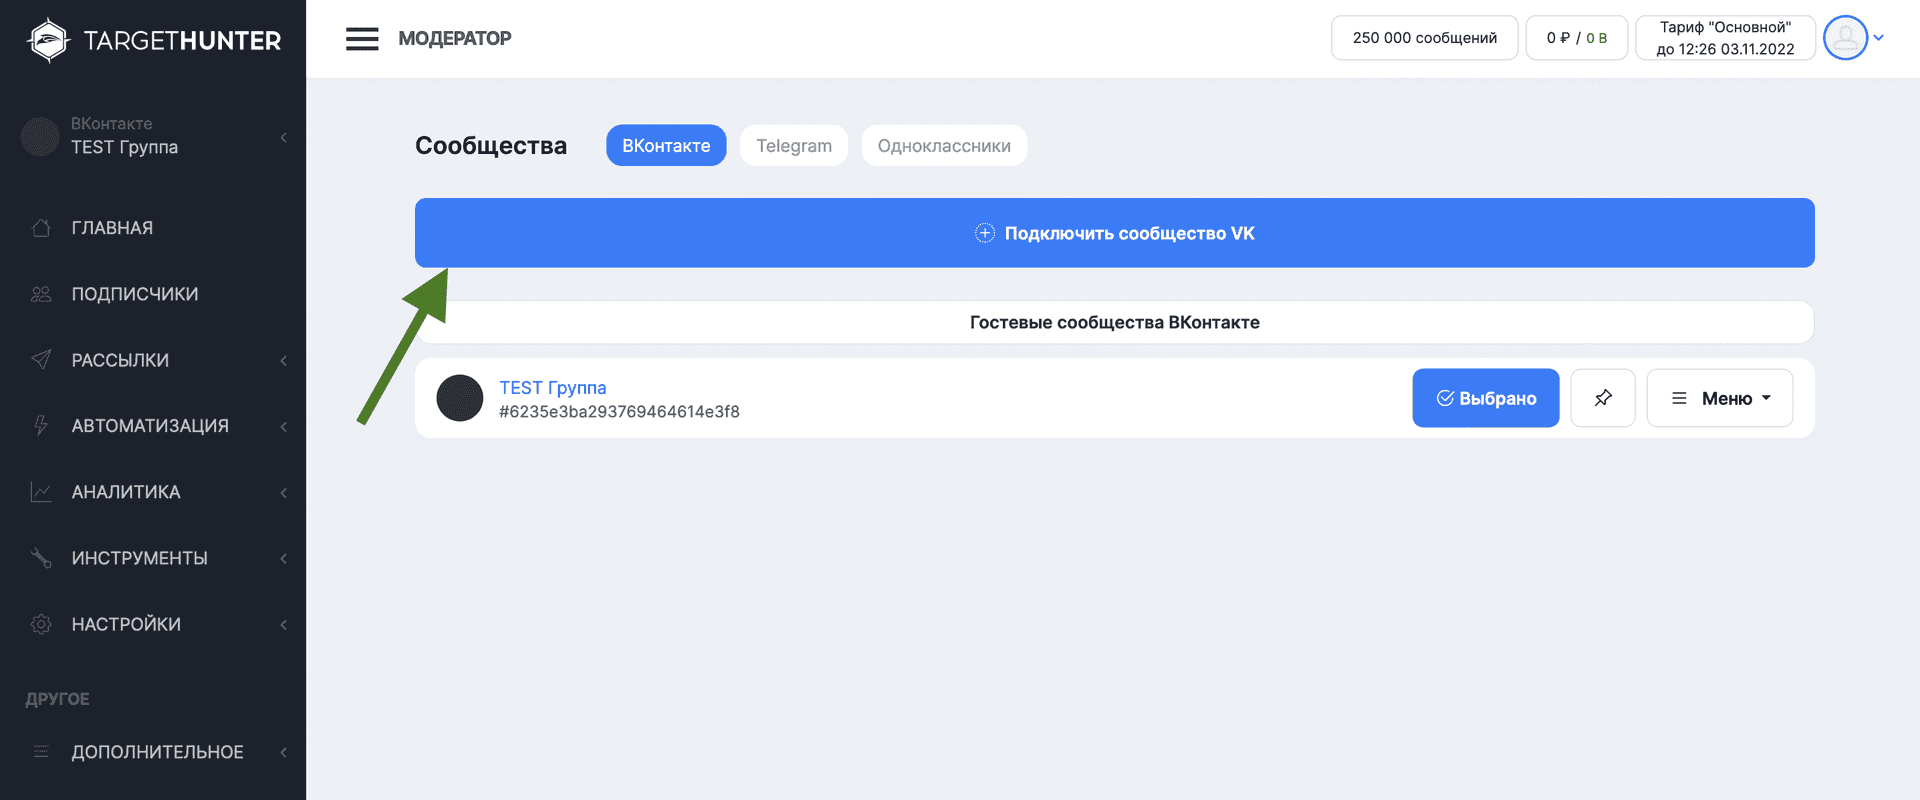The height and width of the screenshot is (800, 1920).
Task: Open the TEST Группа community link
Action: (x=553, y=388)
